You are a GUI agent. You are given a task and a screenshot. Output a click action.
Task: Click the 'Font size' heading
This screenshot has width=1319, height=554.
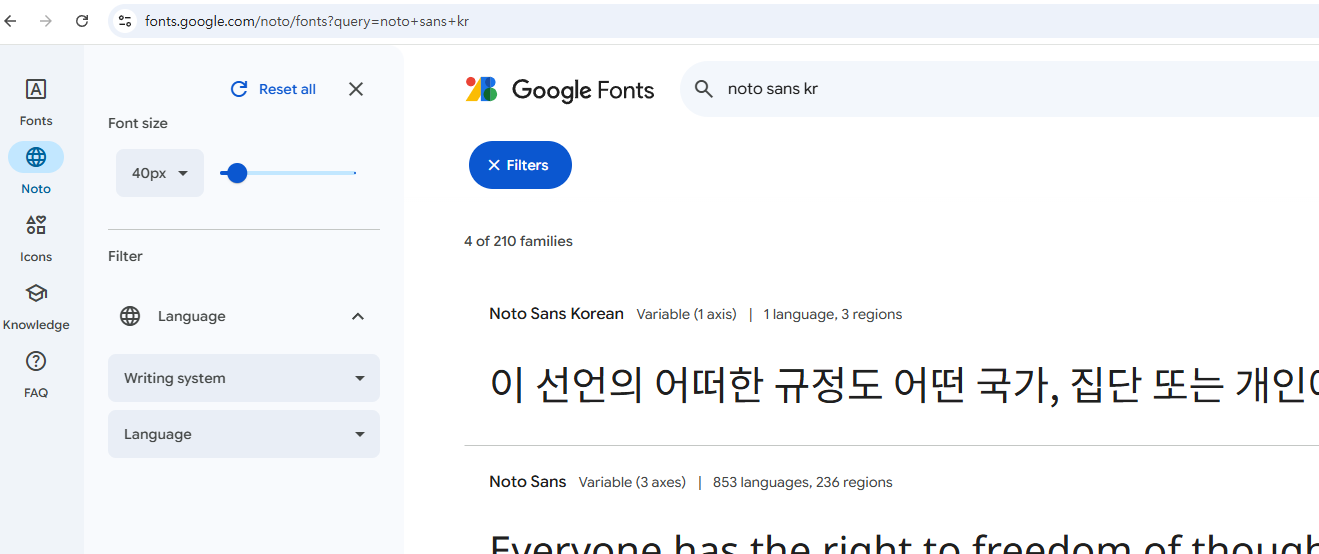138,123
